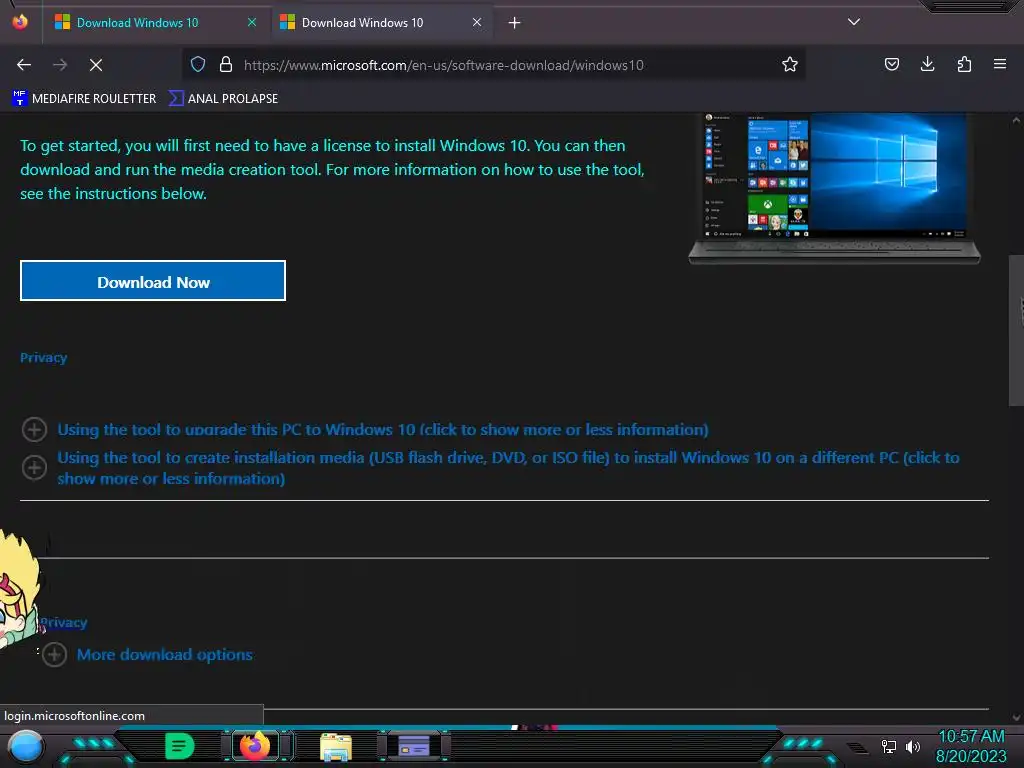Open a new browser tab
The width and height of the screenshot is (1024, 768).
515,23
